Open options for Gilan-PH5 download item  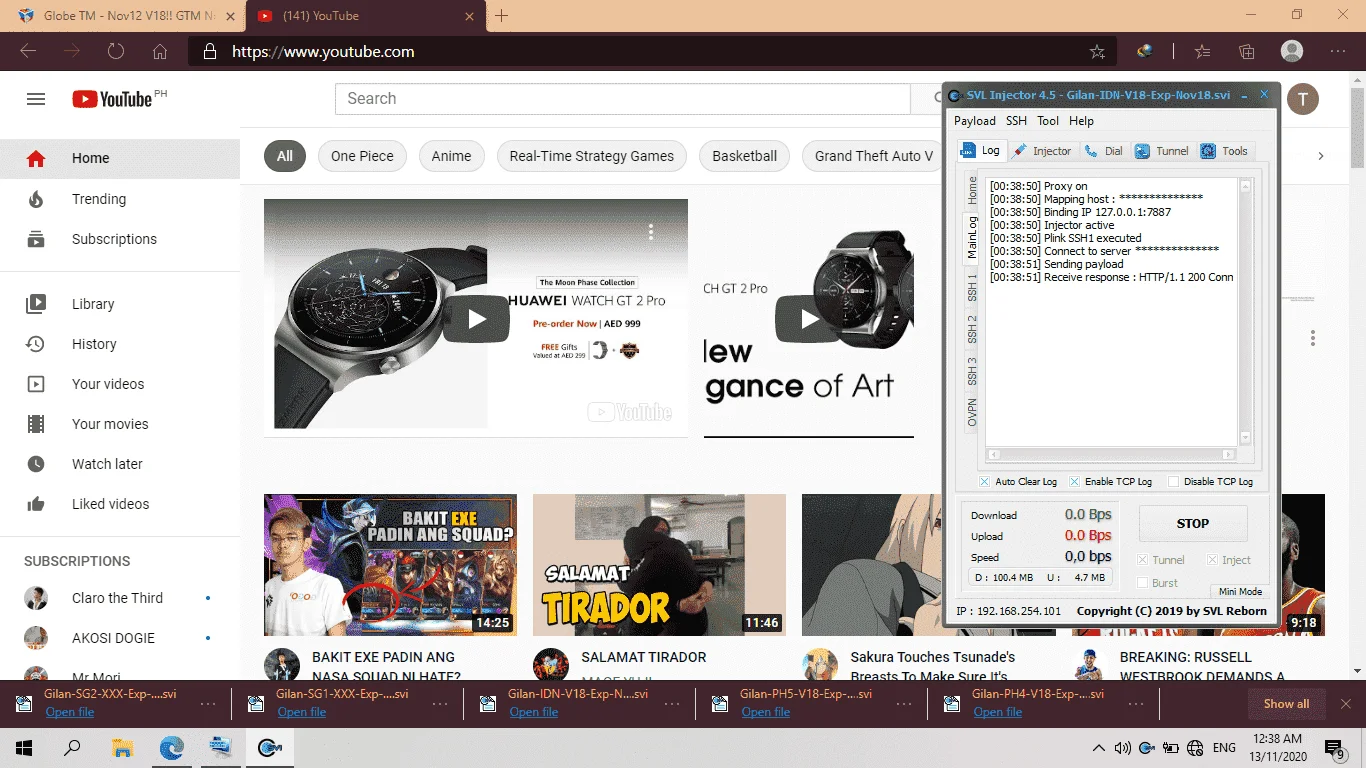tap(904, 704)
